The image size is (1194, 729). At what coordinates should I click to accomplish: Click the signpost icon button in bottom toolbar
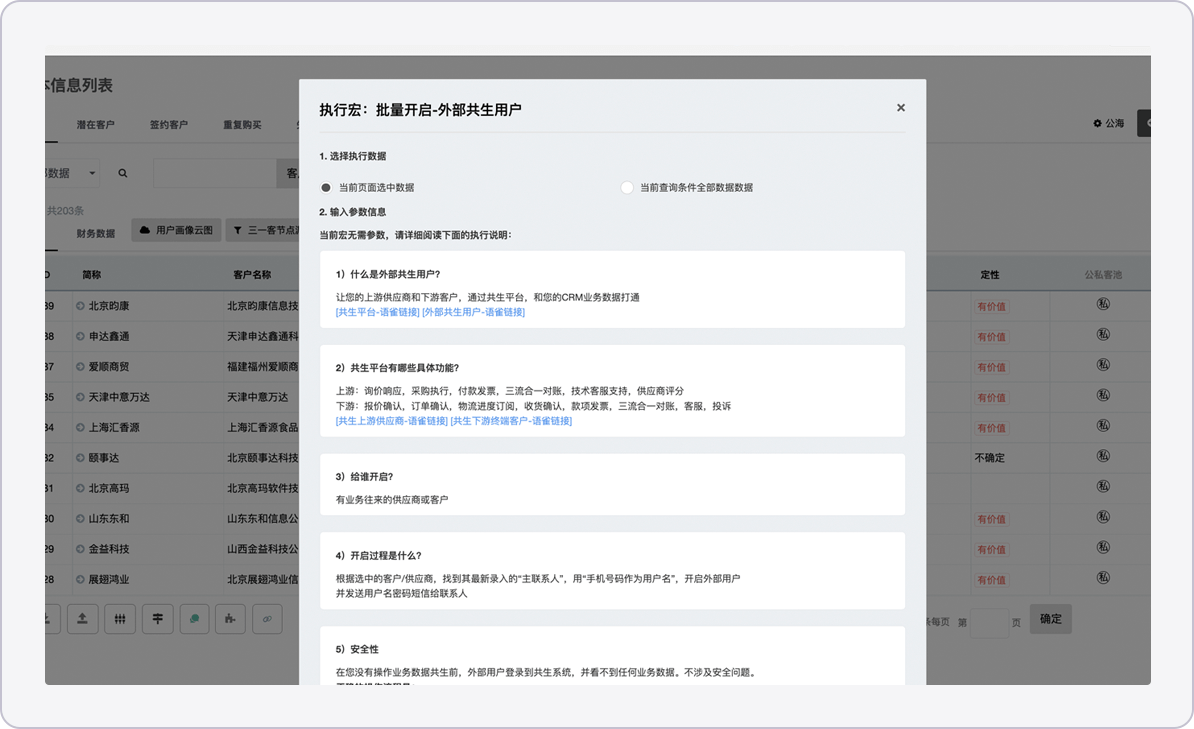[x=157, y=619]
